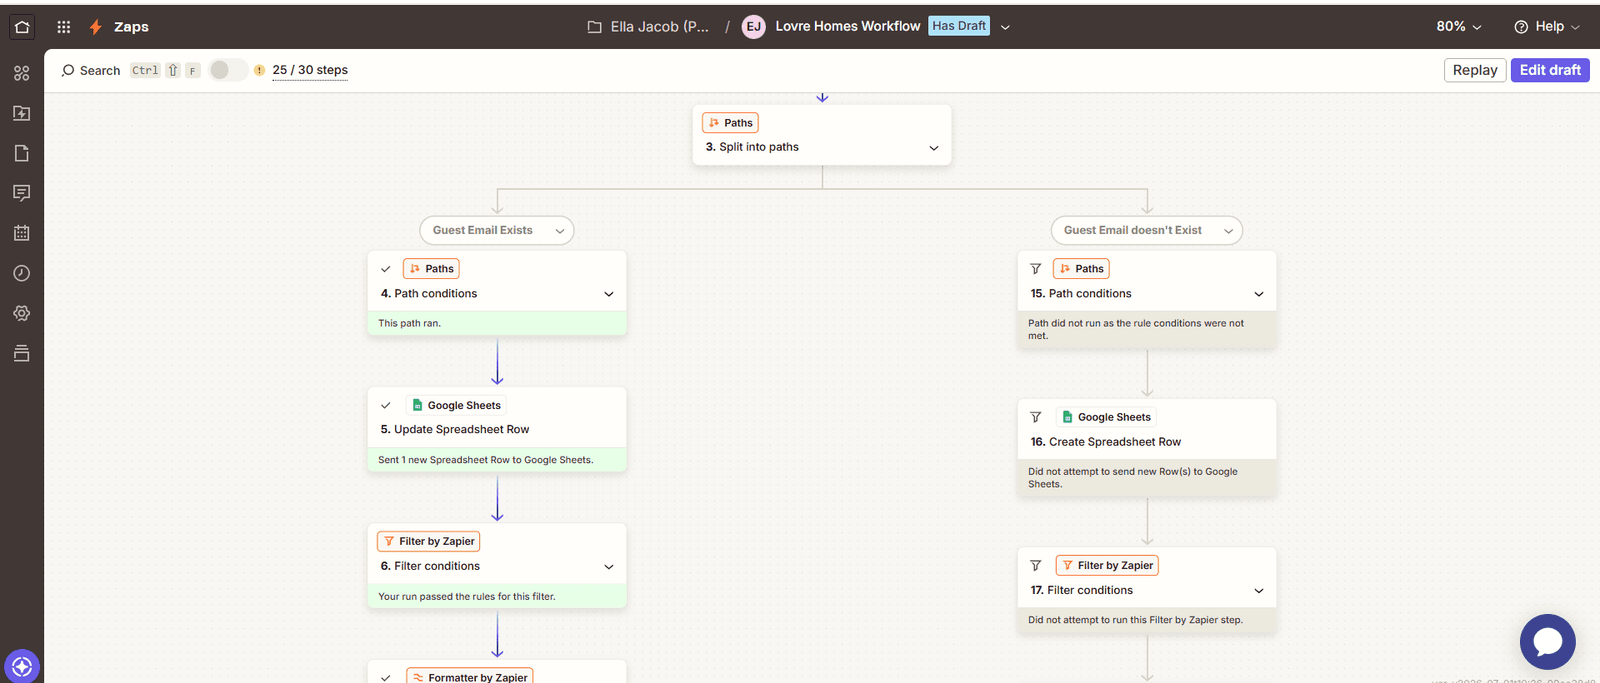Click 'This path ran.' status text
This screenshot has width=1600, height=683.
410,323
